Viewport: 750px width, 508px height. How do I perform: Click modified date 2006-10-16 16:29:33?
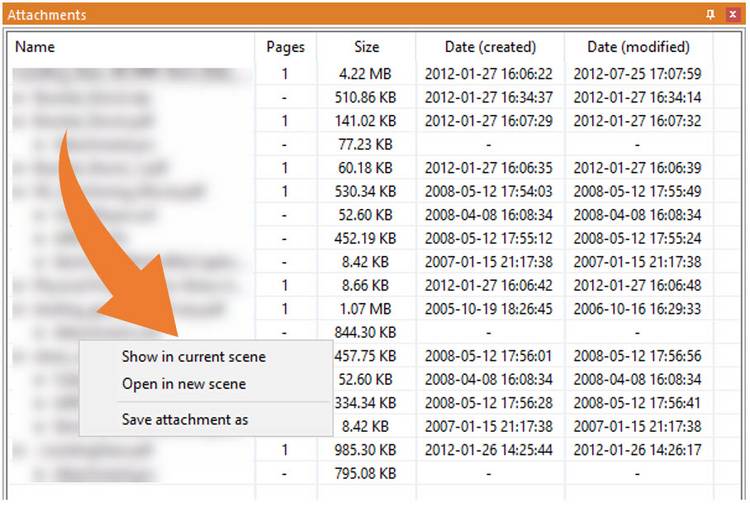[638, 309]
